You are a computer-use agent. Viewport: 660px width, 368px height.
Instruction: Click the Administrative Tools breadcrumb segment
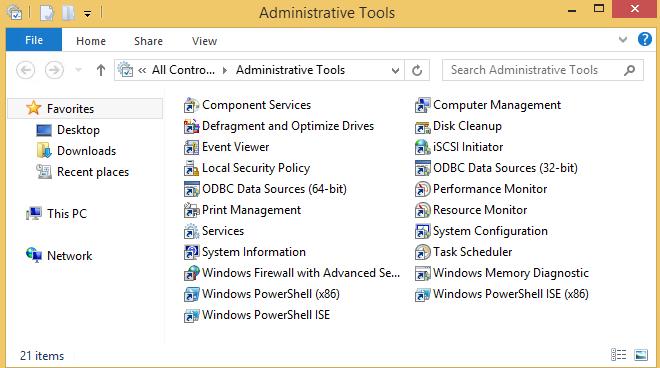point(290,70)
